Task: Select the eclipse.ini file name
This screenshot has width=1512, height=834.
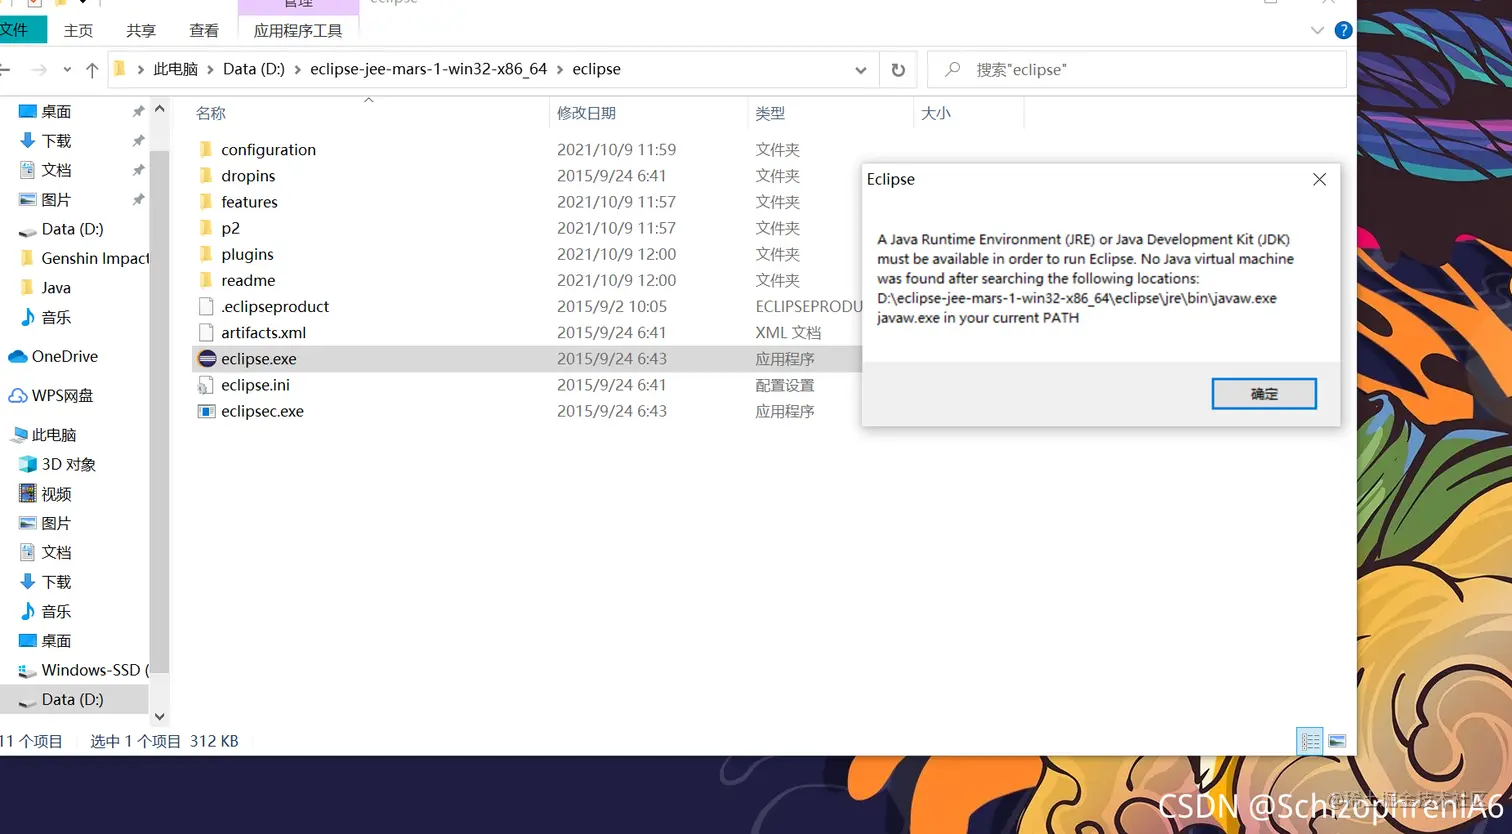Action: pos(256,385)
